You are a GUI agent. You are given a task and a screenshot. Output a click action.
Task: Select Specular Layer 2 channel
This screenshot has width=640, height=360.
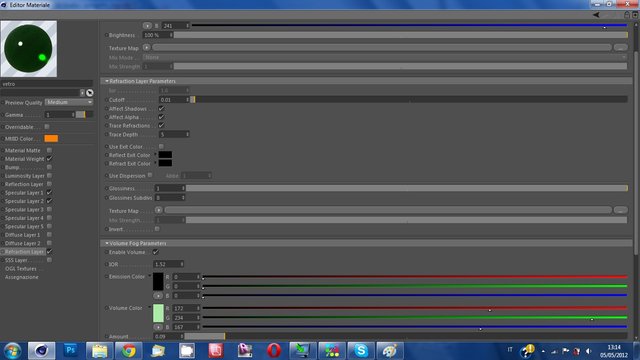[x=24, y=201]
